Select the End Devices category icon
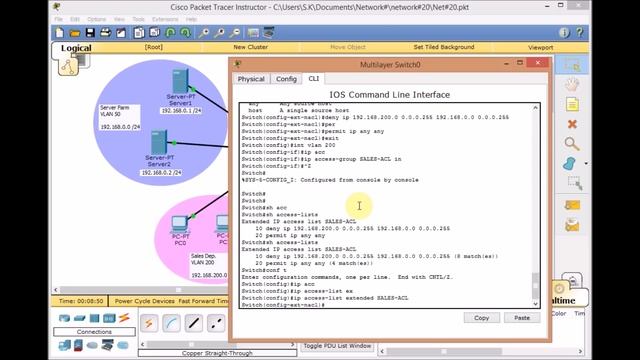The image size is (640, 360). [x=64, y=345]
